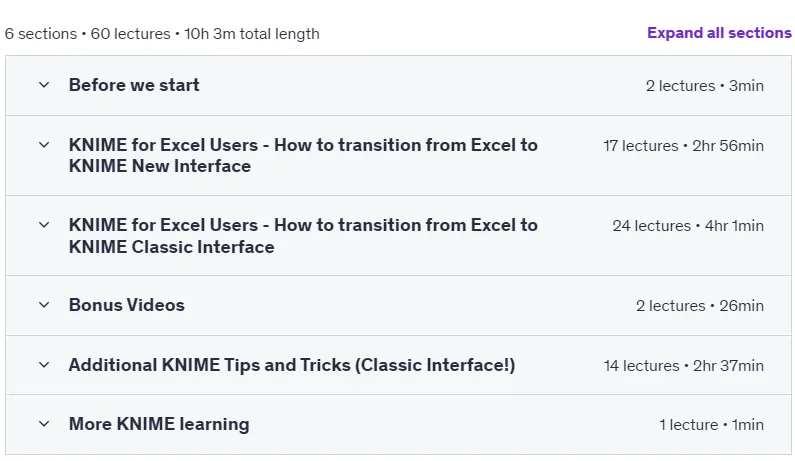The image size is (795, 461).
Task: Click the 2 lectures • 26min label
Action: click(x=700, y=306)
